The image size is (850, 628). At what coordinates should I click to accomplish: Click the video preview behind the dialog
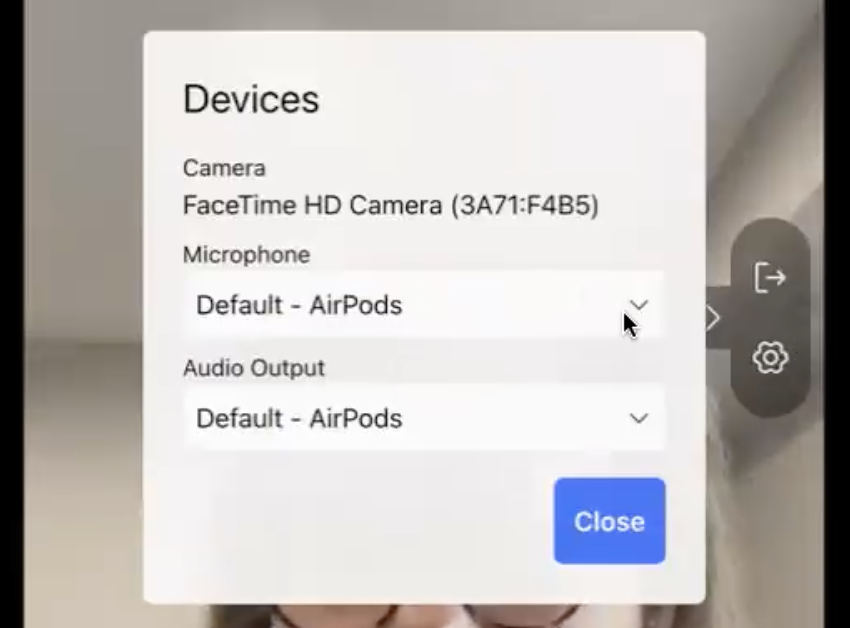pos(81,325)
